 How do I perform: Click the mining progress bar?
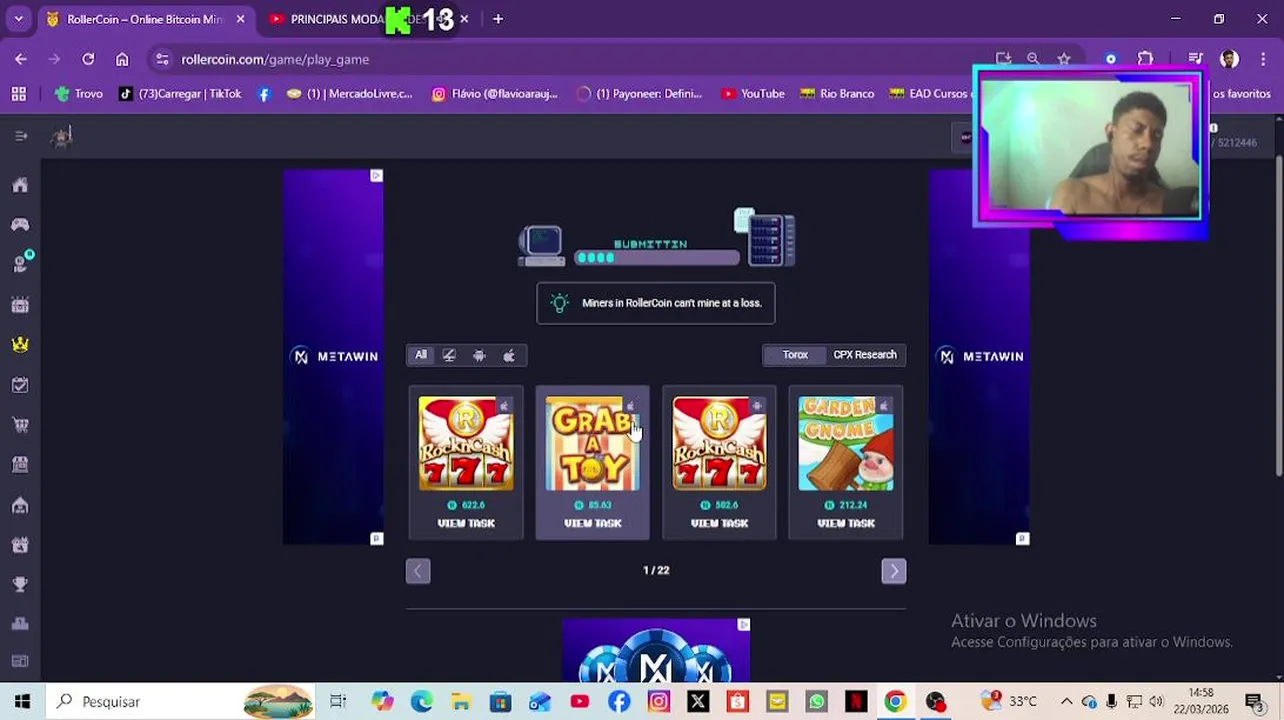[x=657, y=258]
